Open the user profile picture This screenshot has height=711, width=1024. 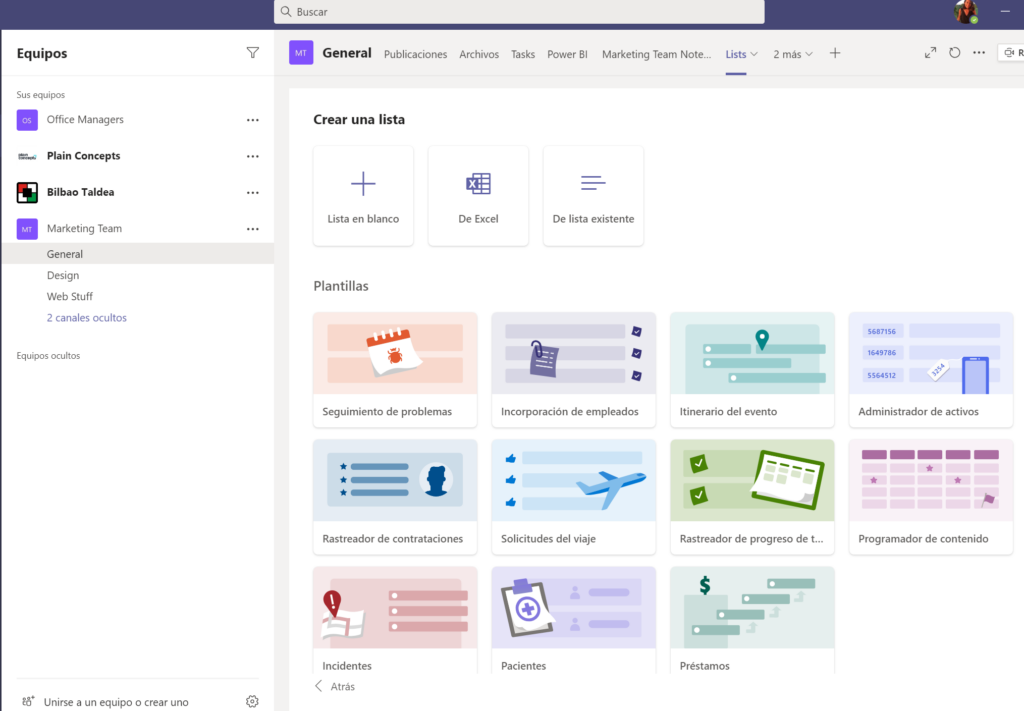pos(965,12)
